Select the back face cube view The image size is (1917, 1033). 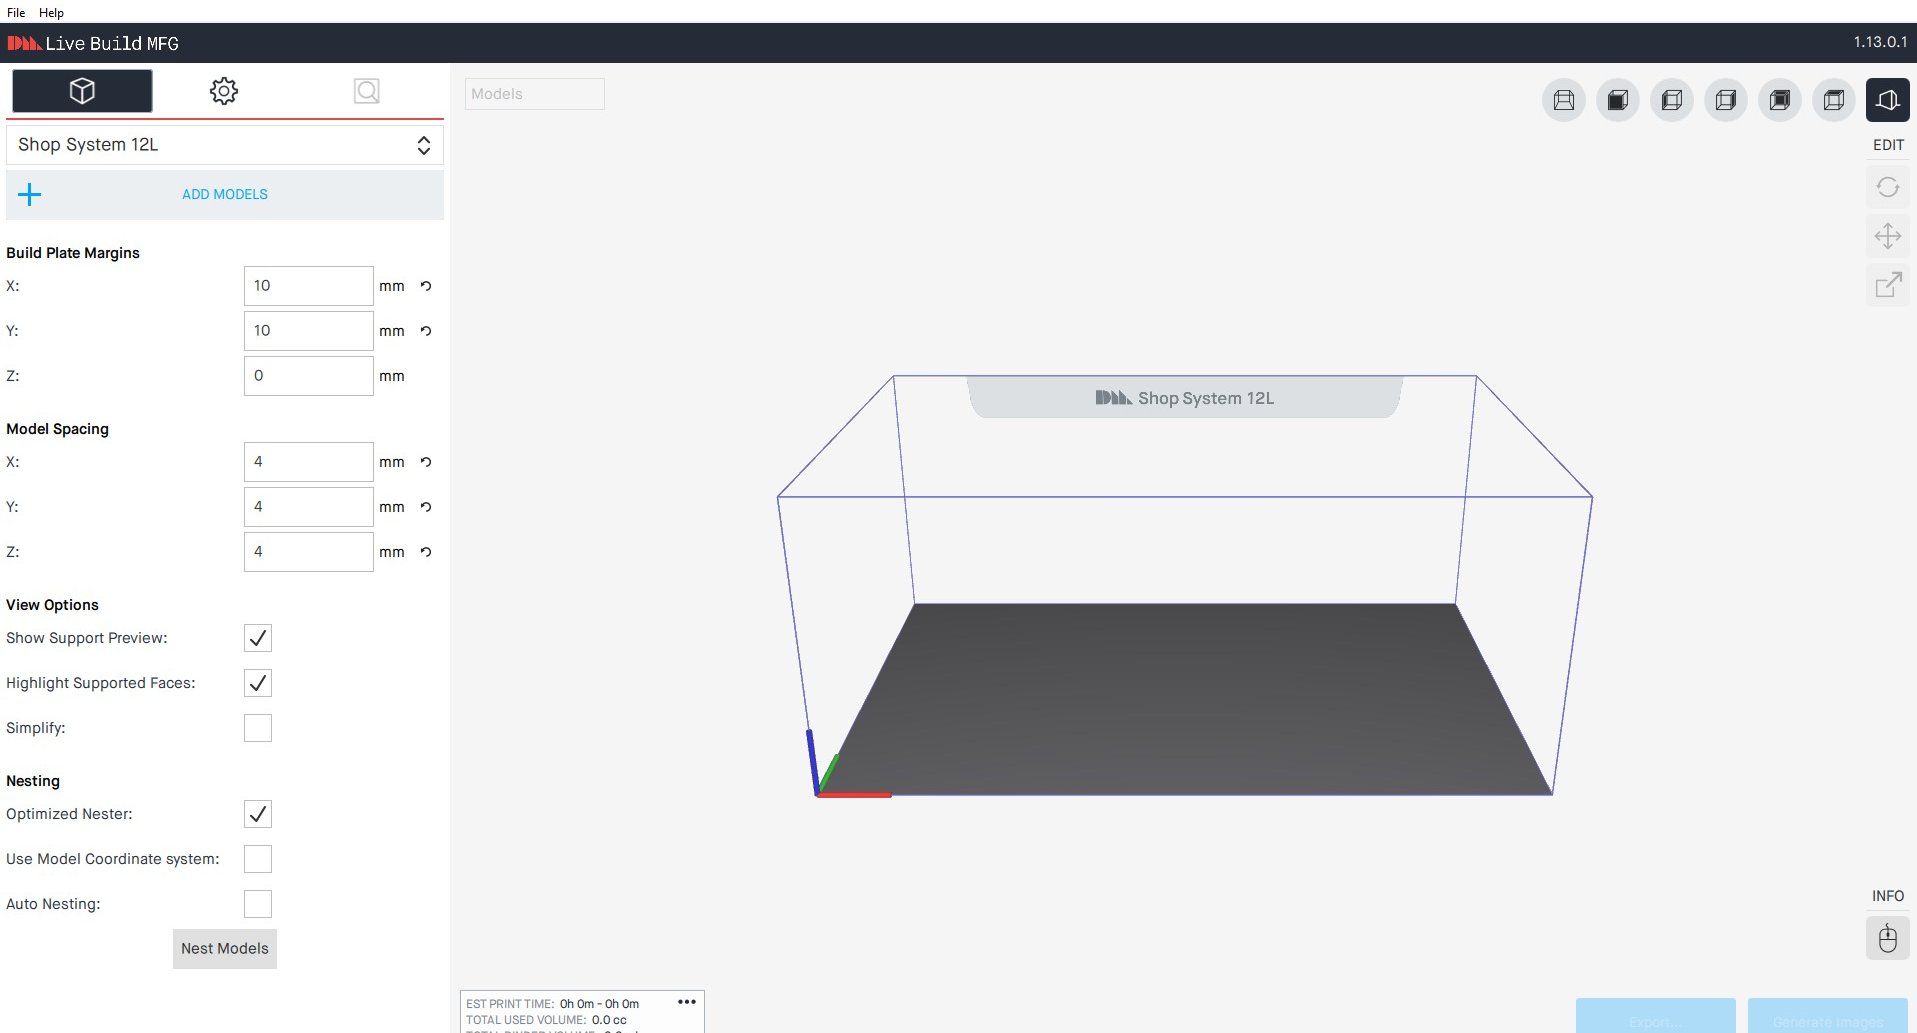[x=1780, y=100]
